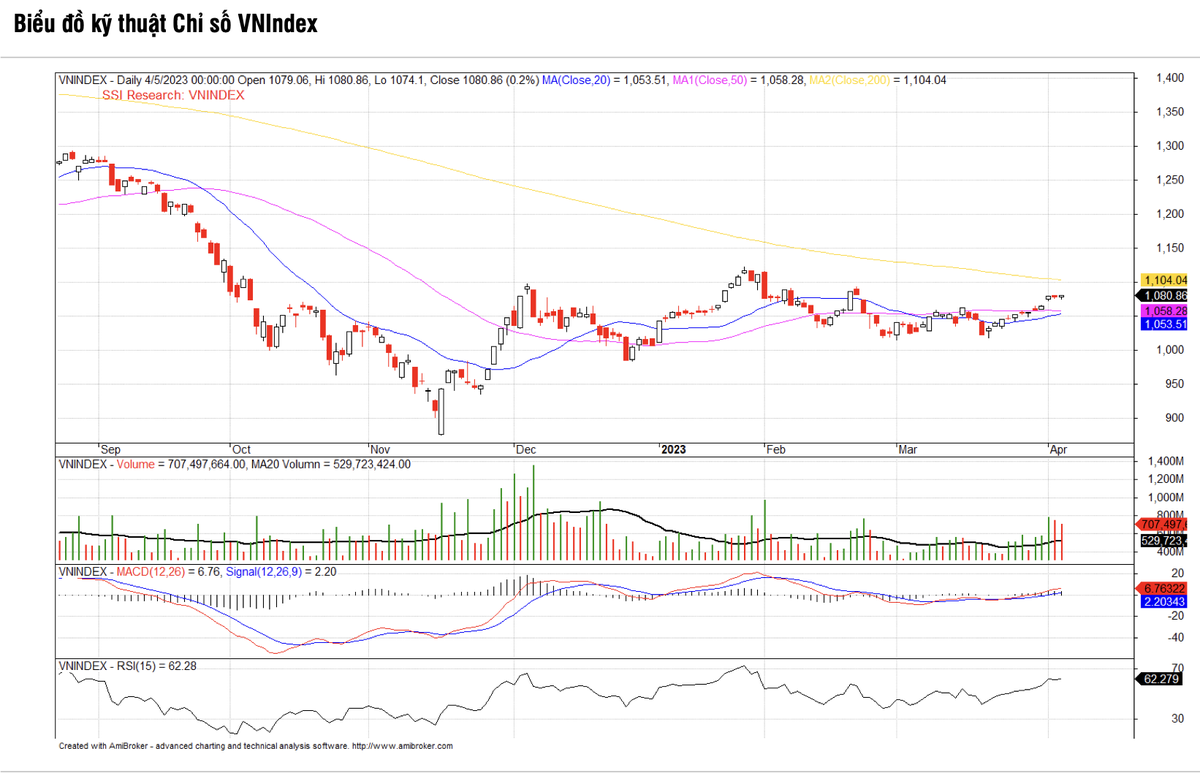This screenshot has width=1200, height=773.
Task: Click the black 529,723 MA20 volume tag
Action: [x=1164, y=540]
